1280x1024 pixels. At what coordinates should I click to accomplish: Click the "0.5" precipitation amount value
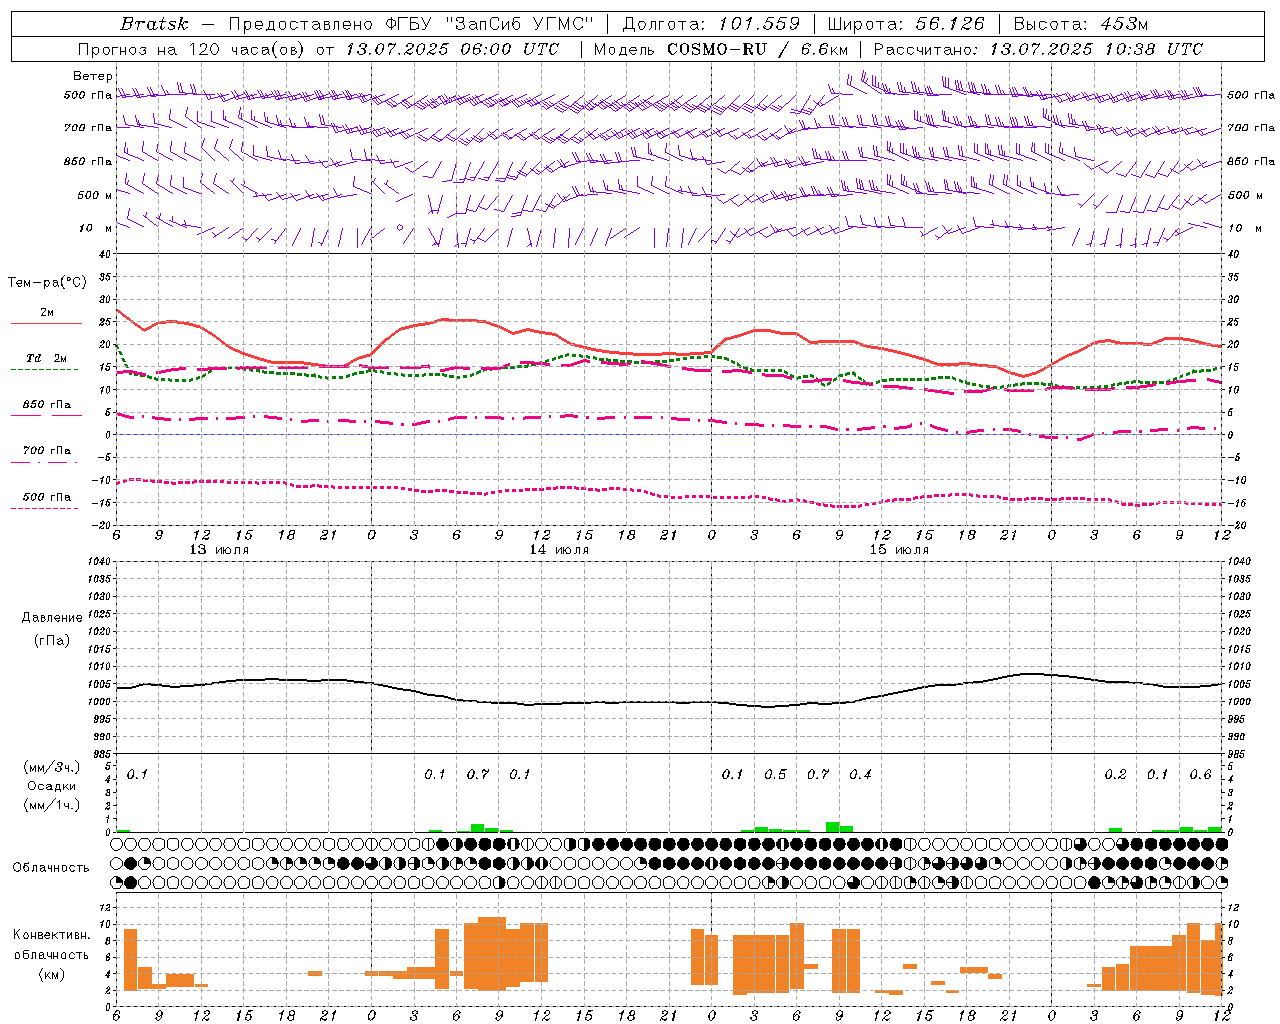[775, 774]
